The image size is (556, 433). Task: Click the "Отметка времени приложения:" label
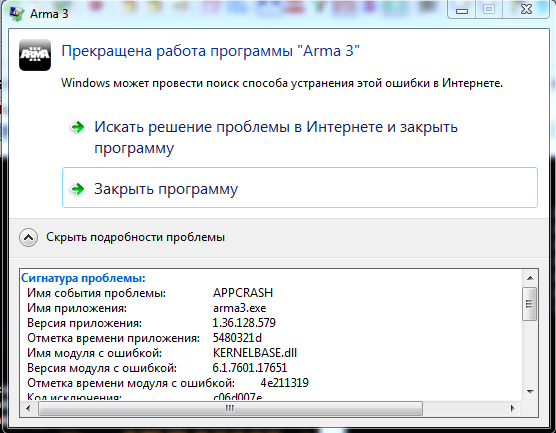(x=113, y=338)
